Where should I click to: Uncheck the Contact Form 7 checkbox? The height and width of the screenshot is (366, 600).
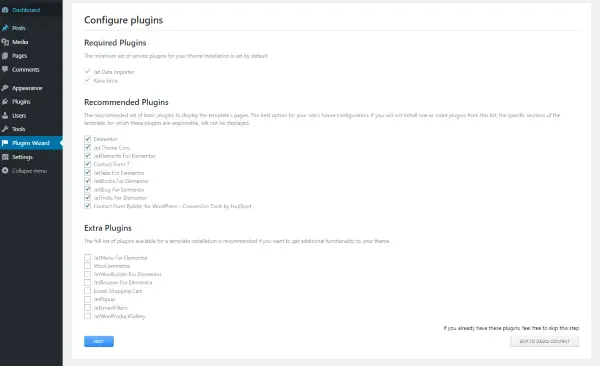88,164
